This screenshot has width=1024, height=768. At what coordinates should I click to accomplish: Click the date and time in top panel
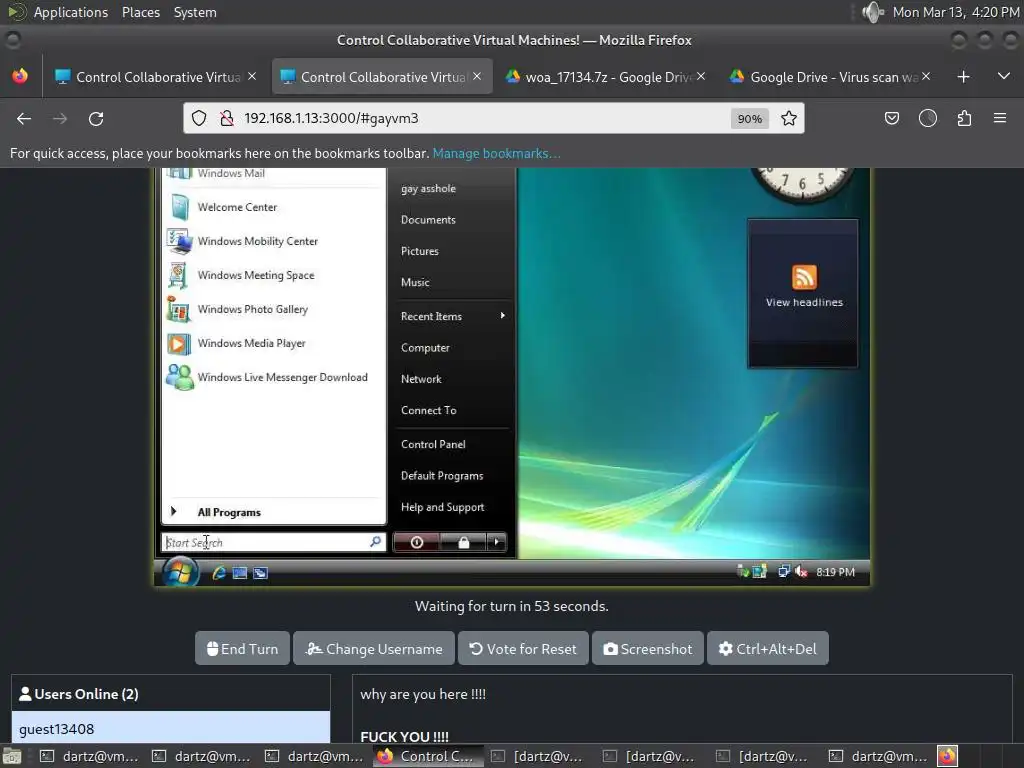[x=955, y=12]
